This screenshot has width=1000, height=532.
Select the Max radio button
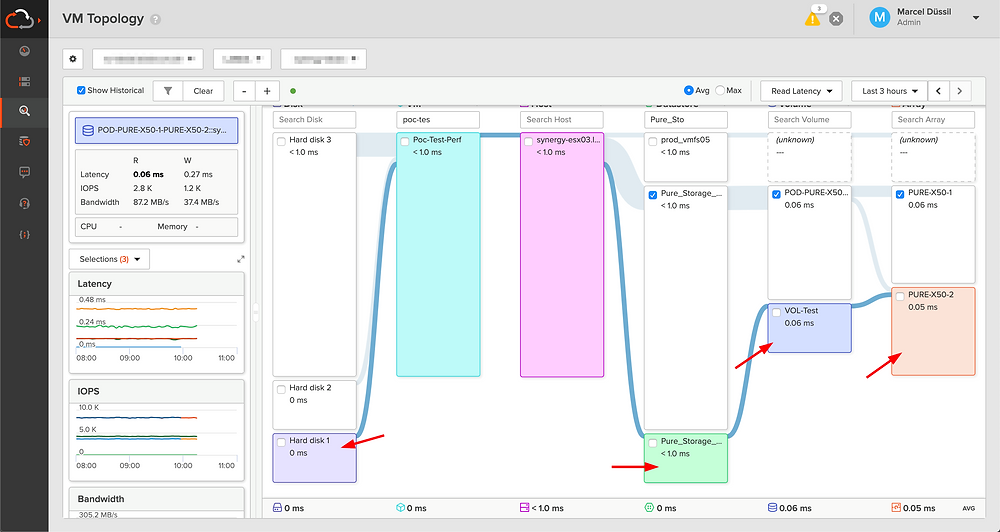tap(720, 91)
